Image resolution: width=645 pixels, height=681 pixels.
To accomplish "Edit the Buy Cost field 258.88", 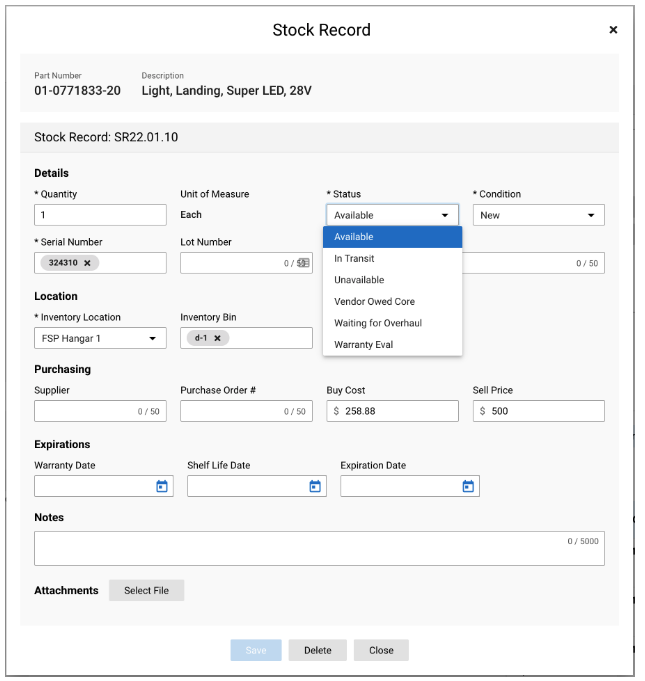I will (392, 411).
